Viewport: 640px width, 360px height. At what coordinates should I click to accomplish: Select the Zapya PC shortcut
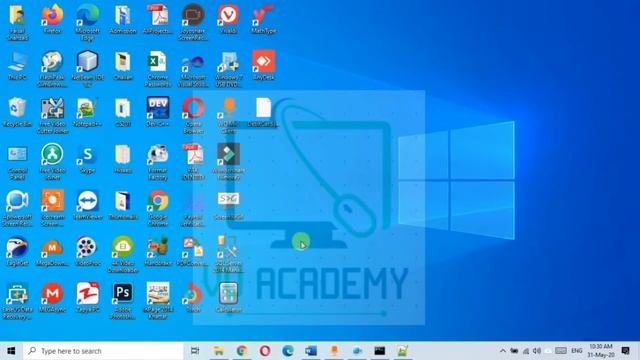pyautogui.click(x=87, y=298)
